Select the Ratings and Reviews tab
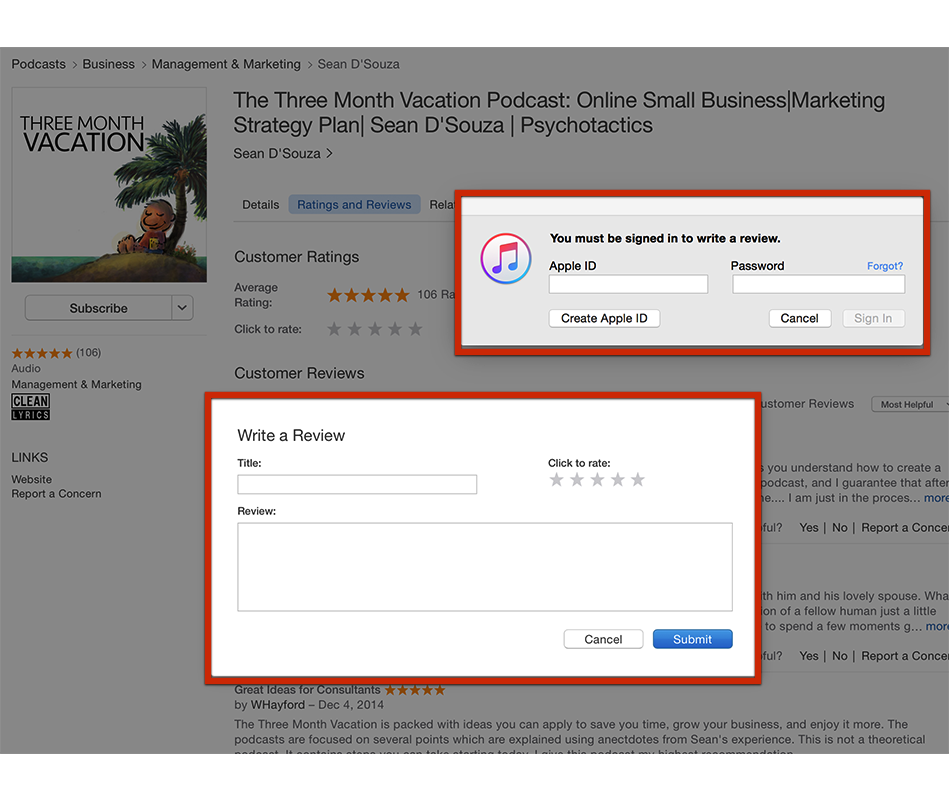Image resolution: width=949 pixels, height=800 pixels. click(354, 205)
